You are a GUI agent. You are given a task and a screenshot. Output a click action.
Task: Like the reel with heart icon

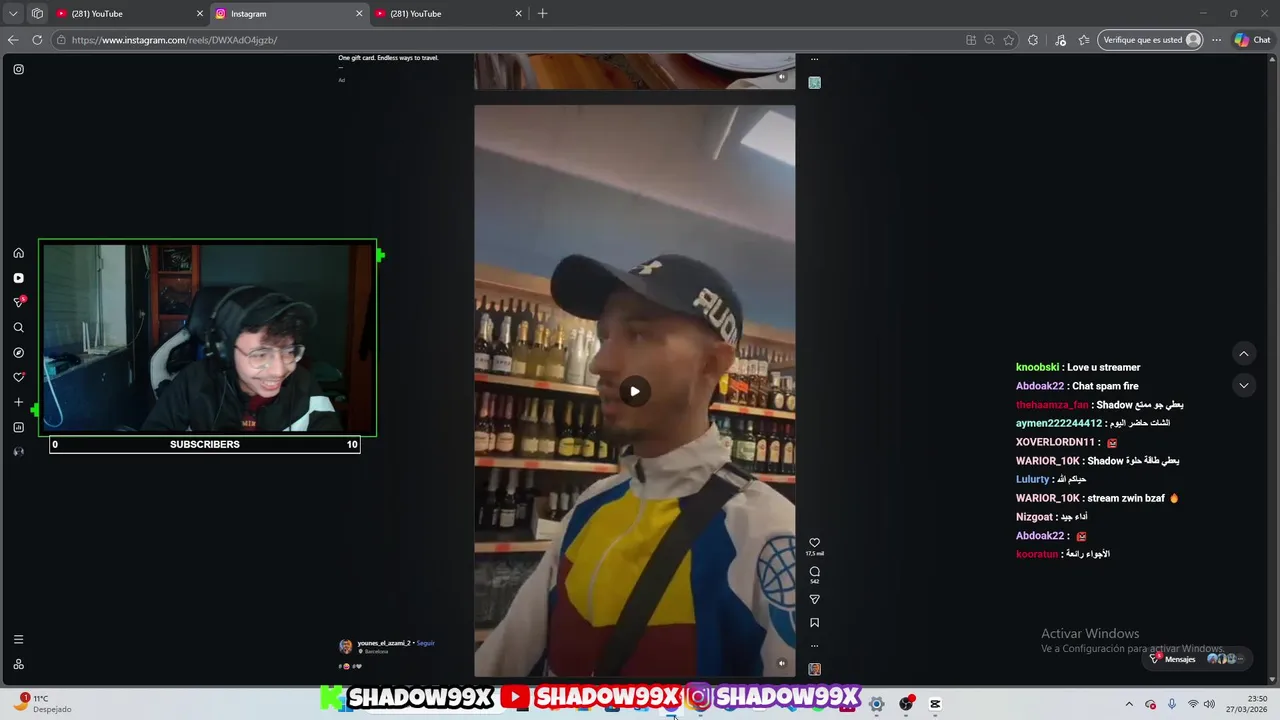coord(814,543)
